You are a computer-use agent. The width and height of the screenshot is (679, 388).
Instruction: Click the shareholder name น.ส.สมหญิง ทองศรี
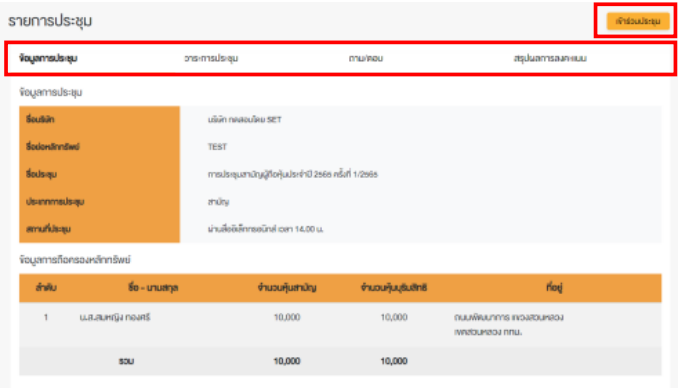tap(114, 317)
